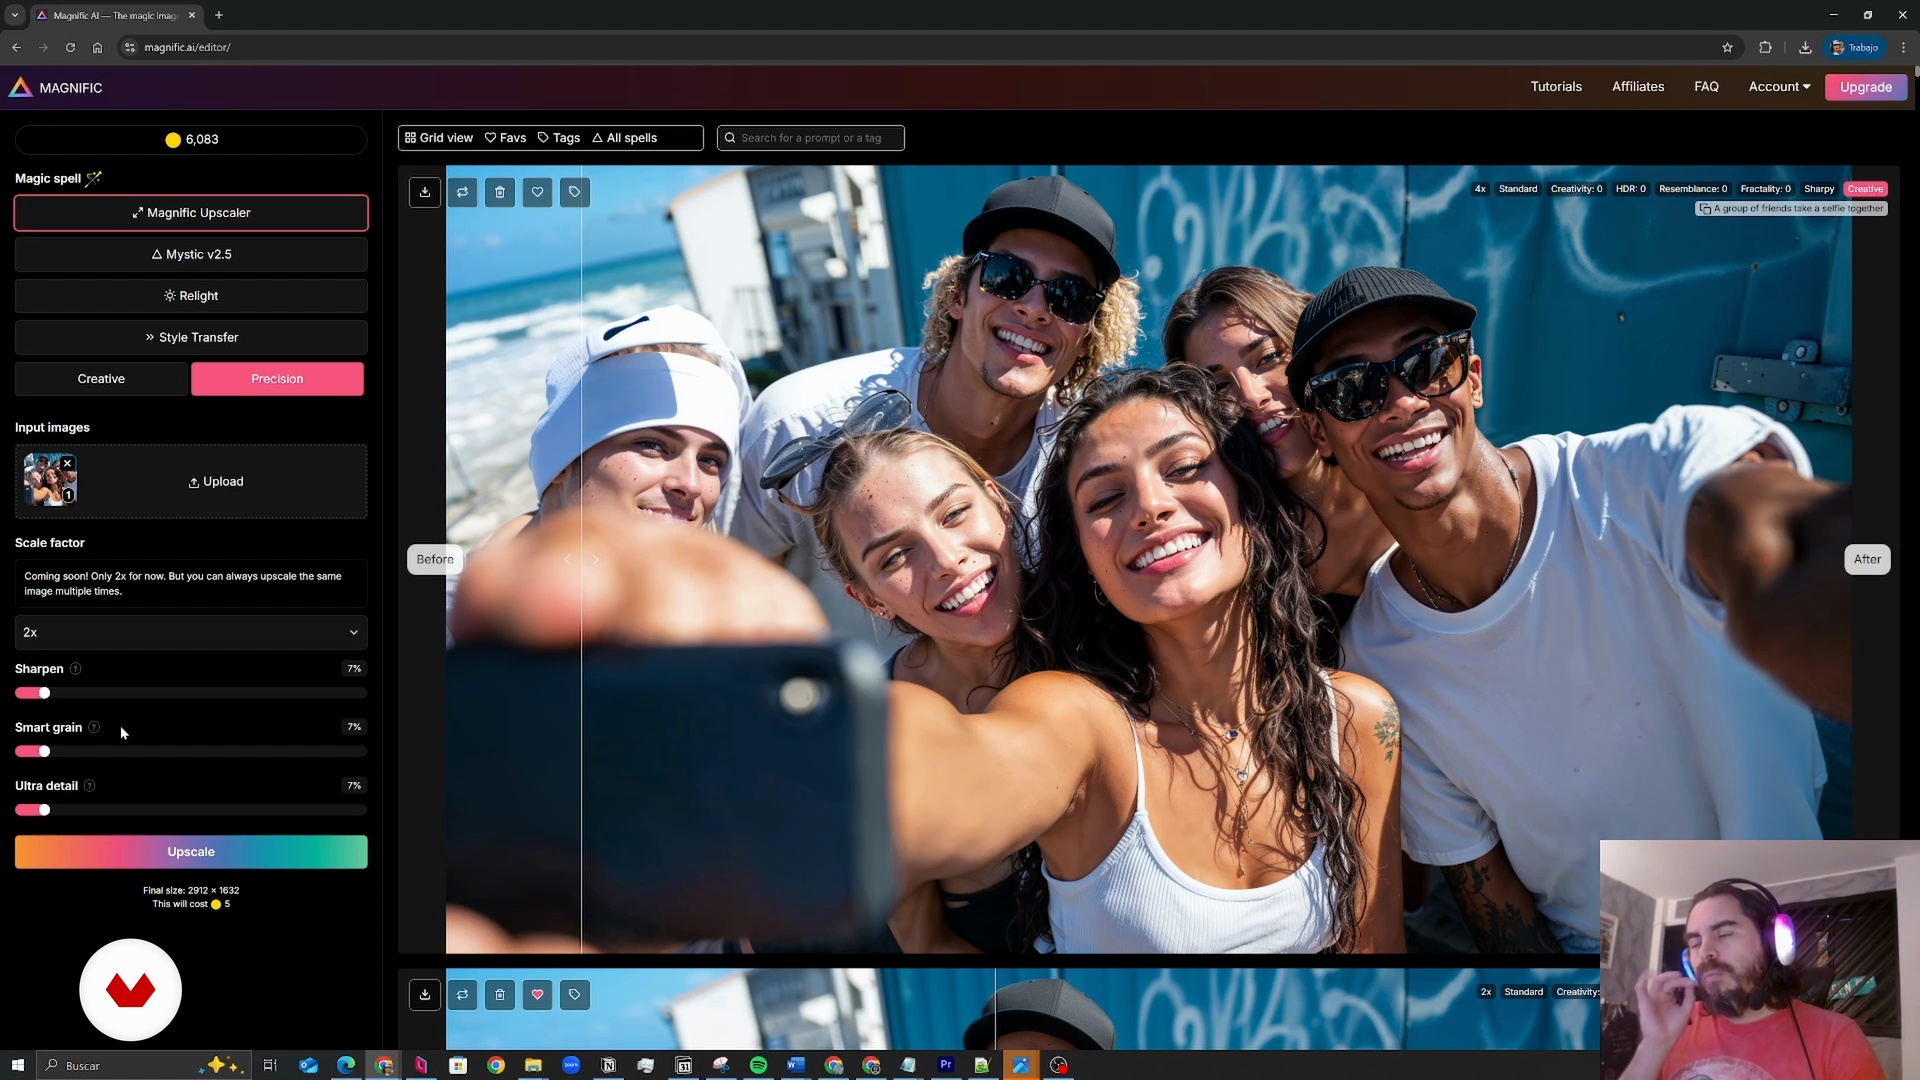Image resolution: width=1920 pixels, height=1080 pixels.
Task: Select the Precision mode toggle
Action: click(277, 379)
